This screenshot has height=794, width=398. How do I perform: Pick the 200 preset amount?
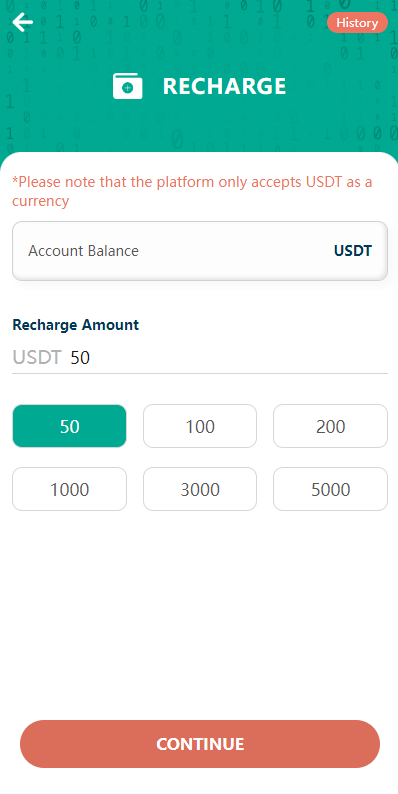[331, 426]
